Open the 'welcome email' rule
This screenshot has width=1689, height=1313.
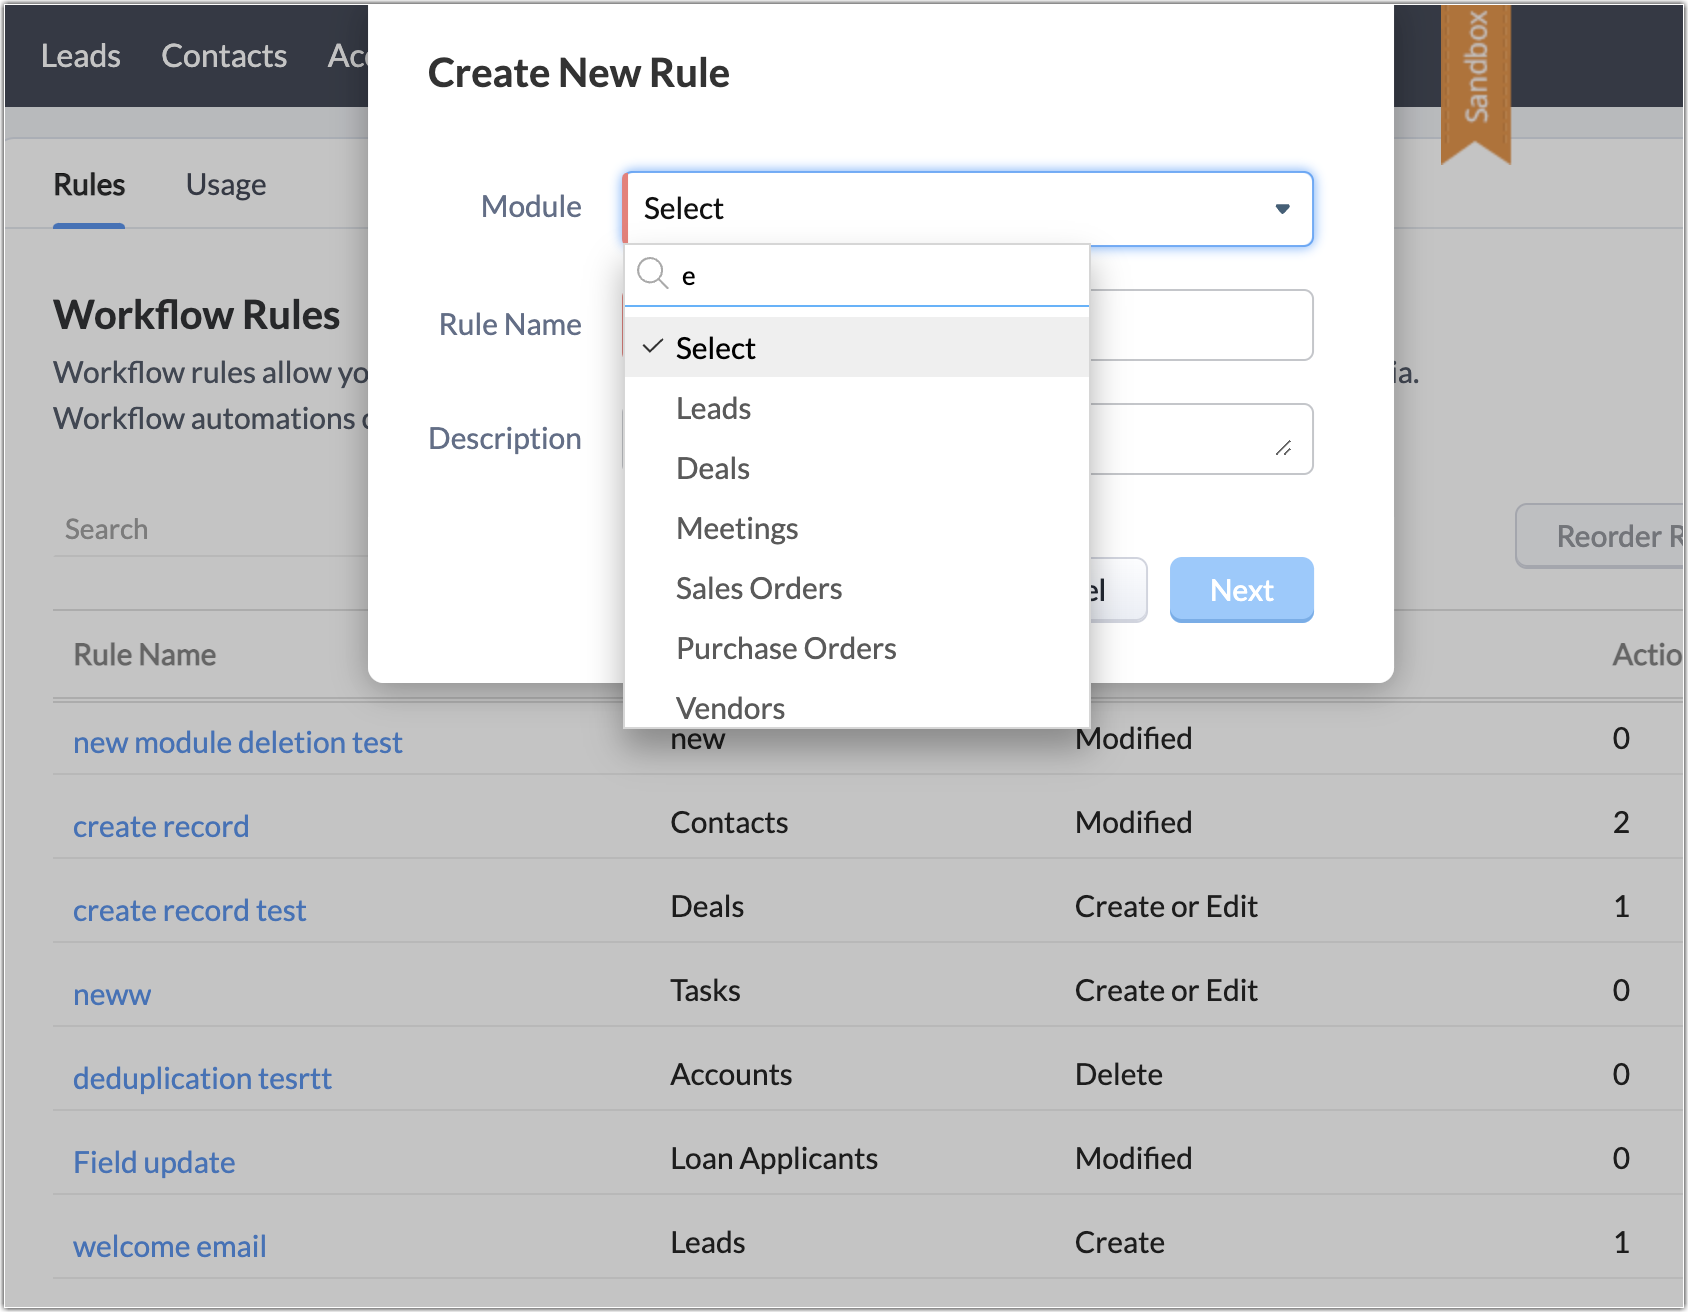click(169, 1246)
